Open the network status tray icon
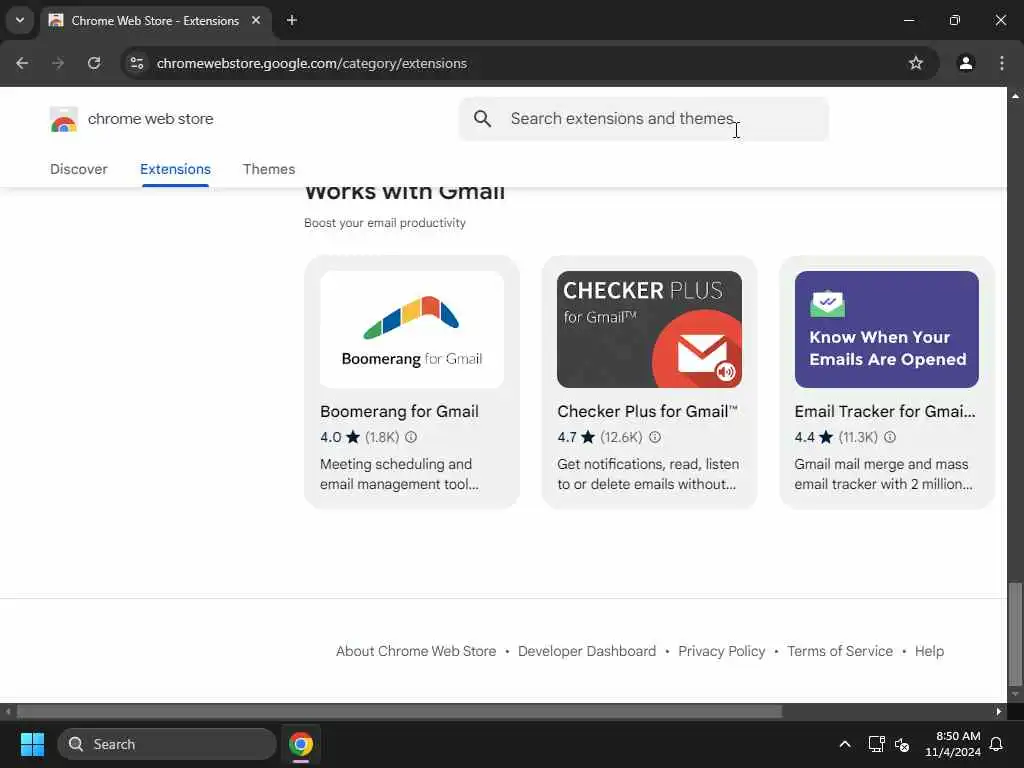The height and width of the screenshot is (768, 1024). click(876, 744)
